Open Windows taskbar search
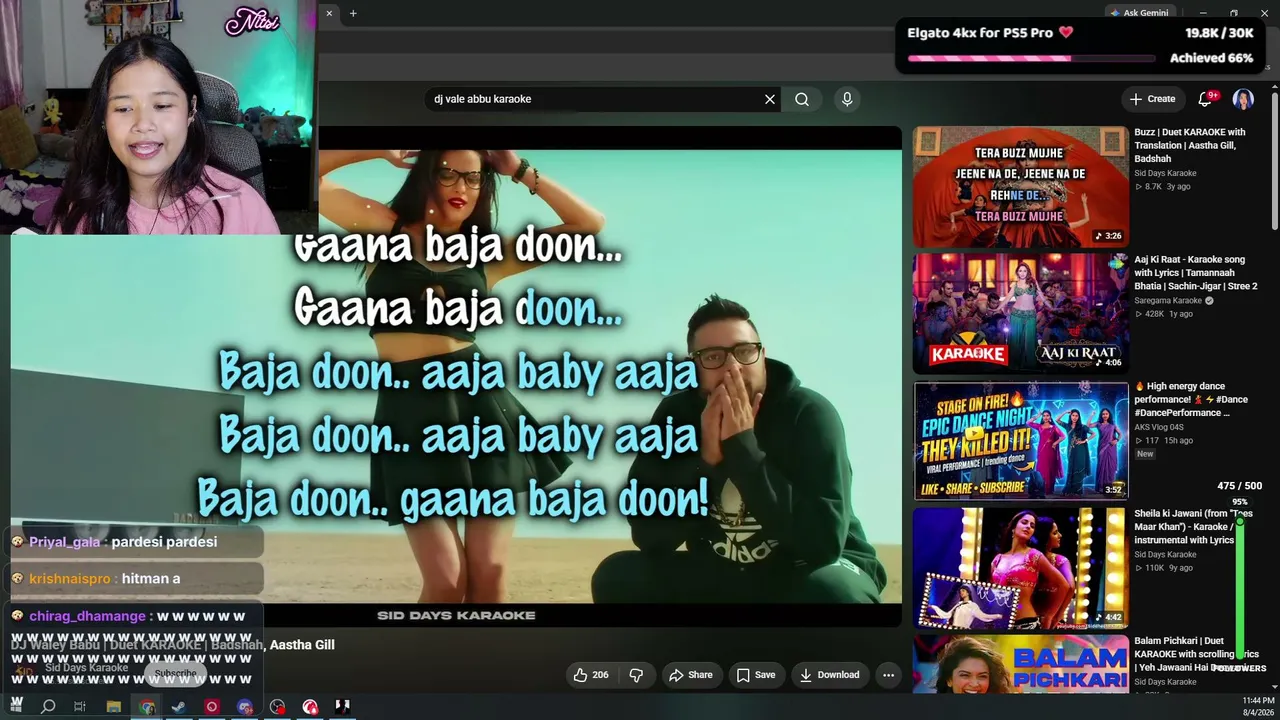 pyautogui.click(x=48, y=706)
